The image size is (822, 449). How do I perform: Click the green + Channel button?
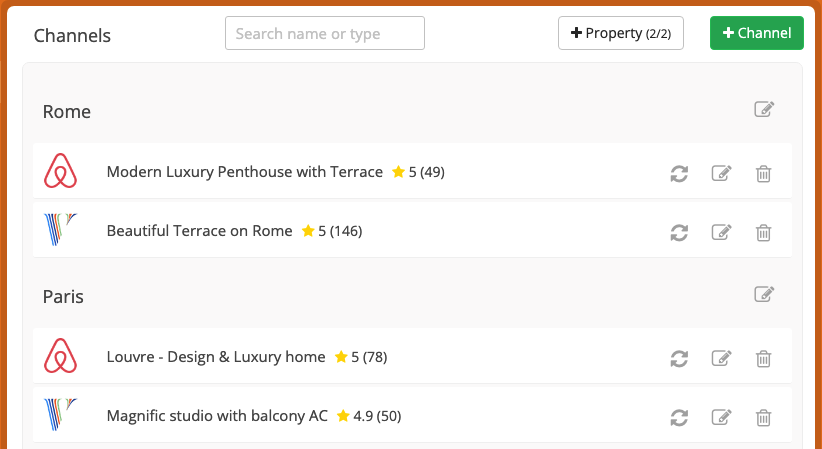click(x=756, y=33)
